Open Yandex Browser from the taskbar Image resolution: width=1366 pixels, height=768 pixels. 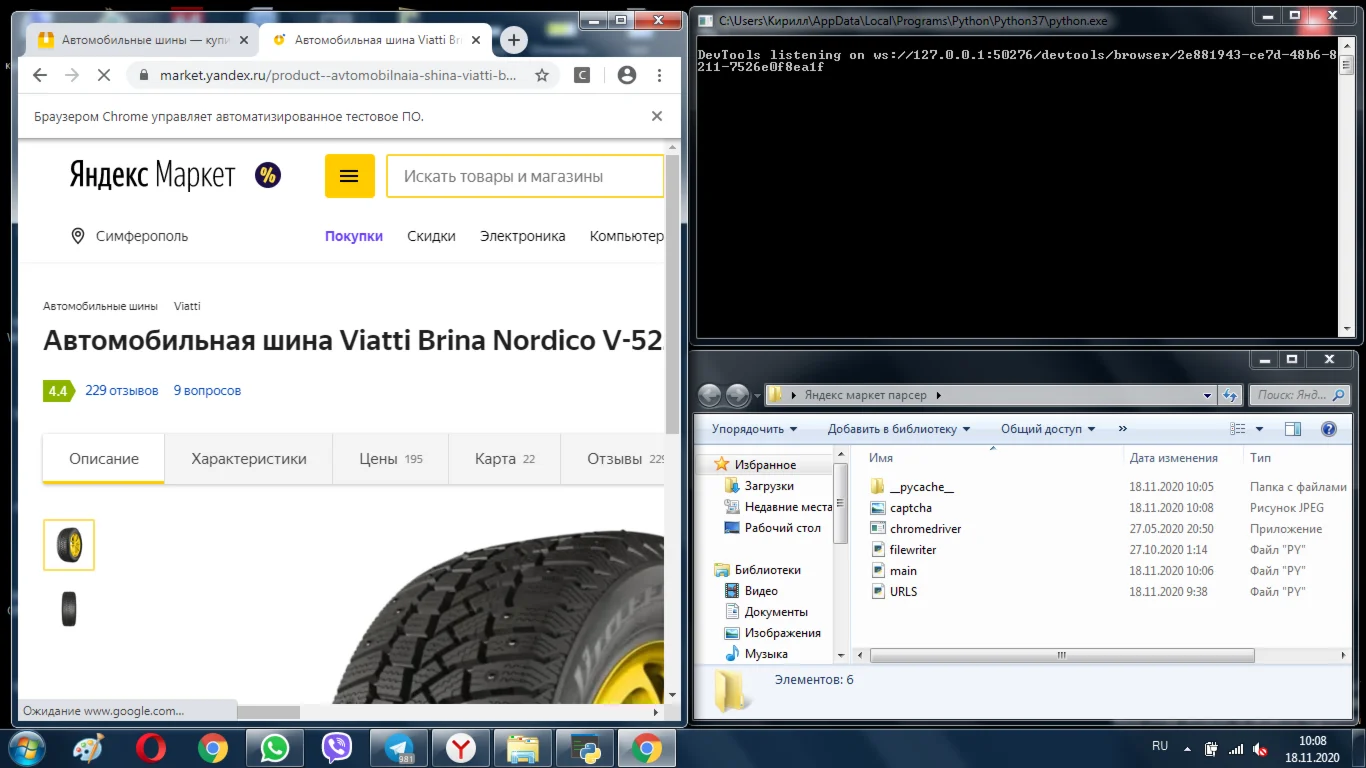click(461, 748)
